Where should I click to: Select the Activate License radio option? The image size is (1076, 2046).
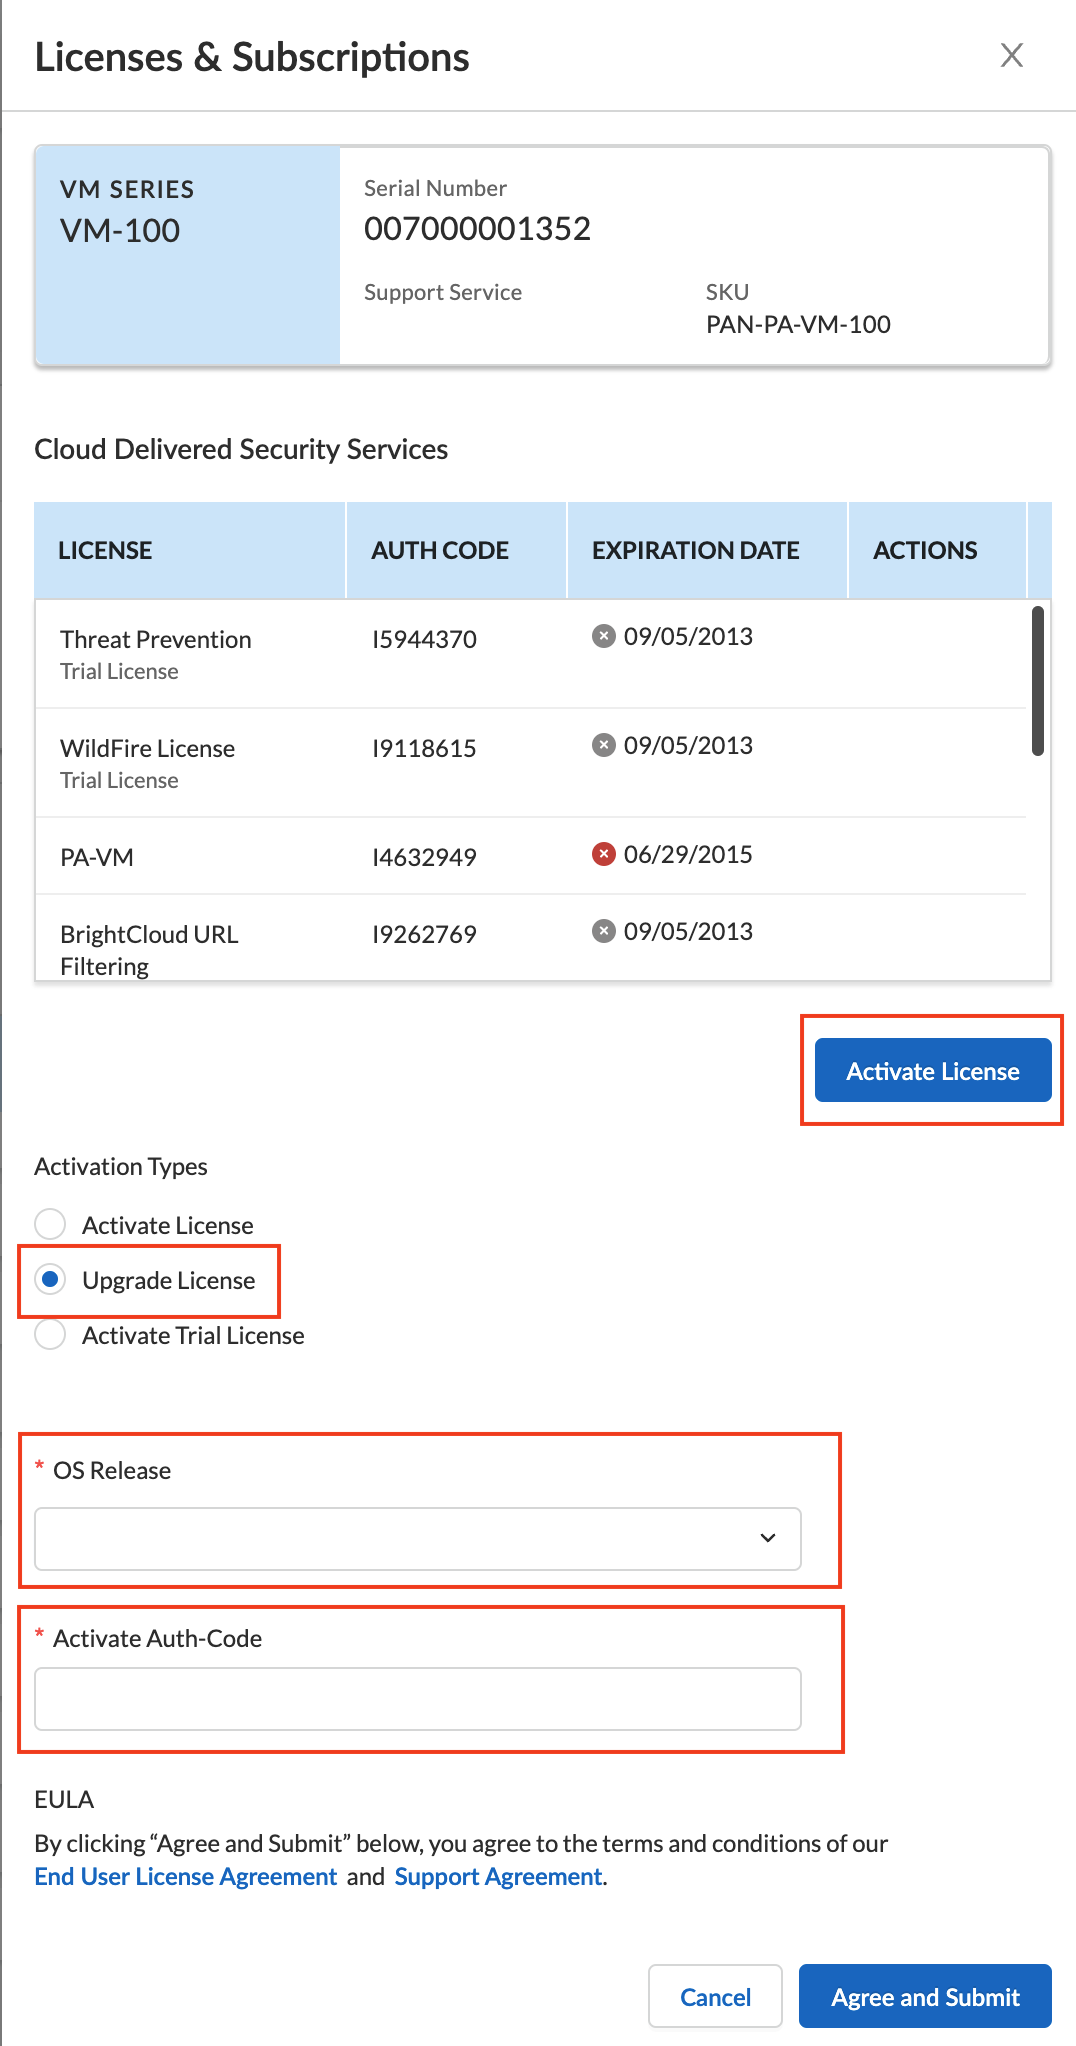click(x=50, y=1224)
